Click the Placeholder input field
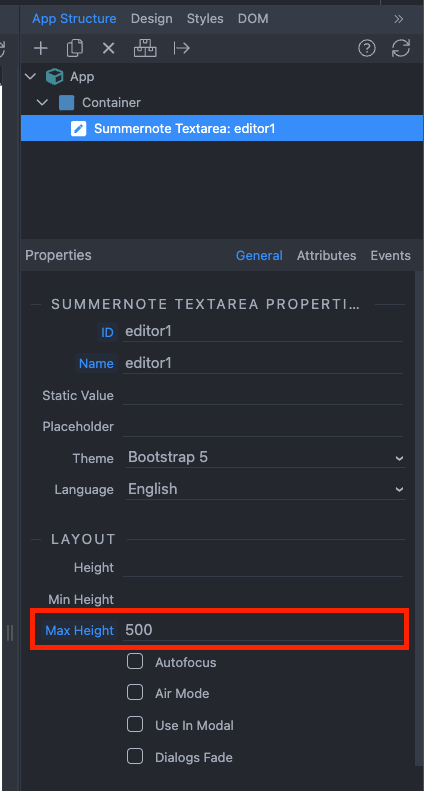Image resolution: width=424 pixels, height=791 pixels. (x=263, y=427)
